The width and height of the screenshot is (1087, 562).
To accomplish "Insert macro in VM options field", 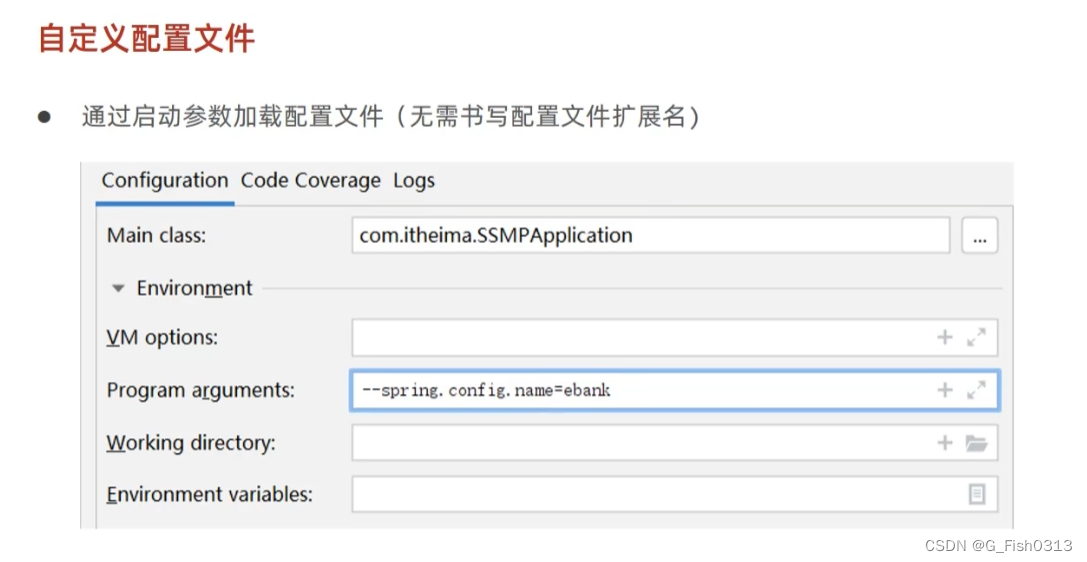I will tap(944, 337).
